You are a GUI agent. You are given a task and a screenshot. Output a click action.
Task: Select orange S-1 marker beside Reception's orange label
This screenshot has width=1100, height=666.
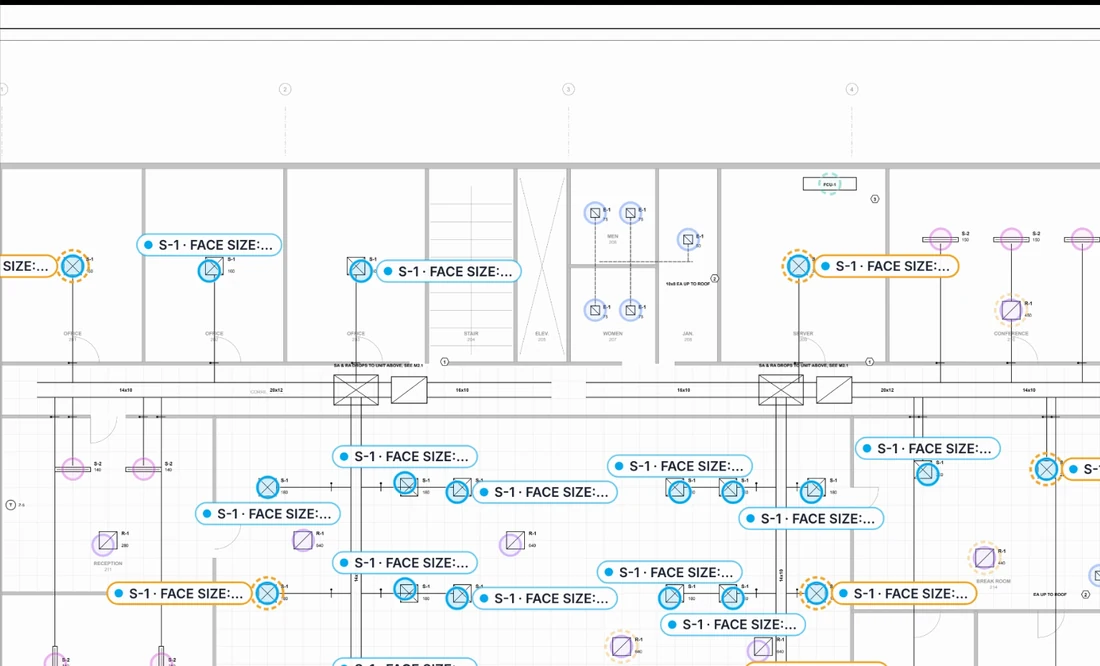tap(267, 594)
